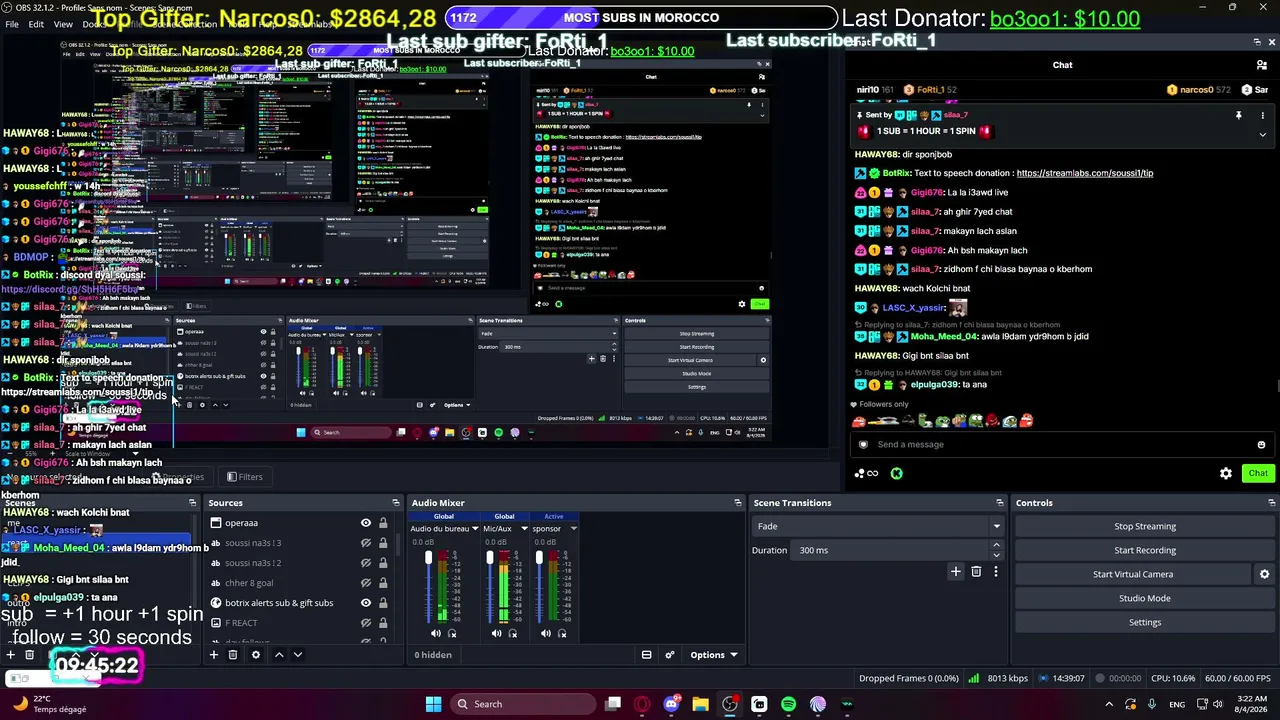
Task: Open source properties gear in Sources toolbar
Action: click(256, 655)
